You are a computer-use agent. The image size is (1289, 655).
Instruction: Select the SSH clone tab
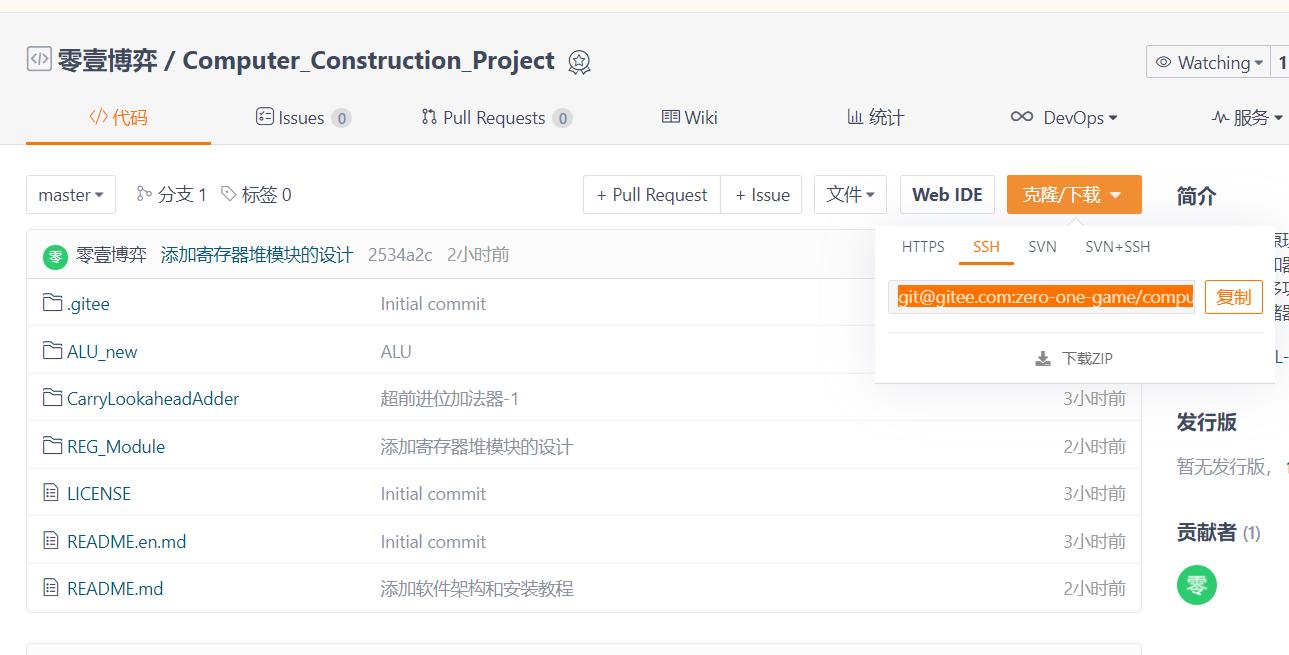[x=986, y=246]
